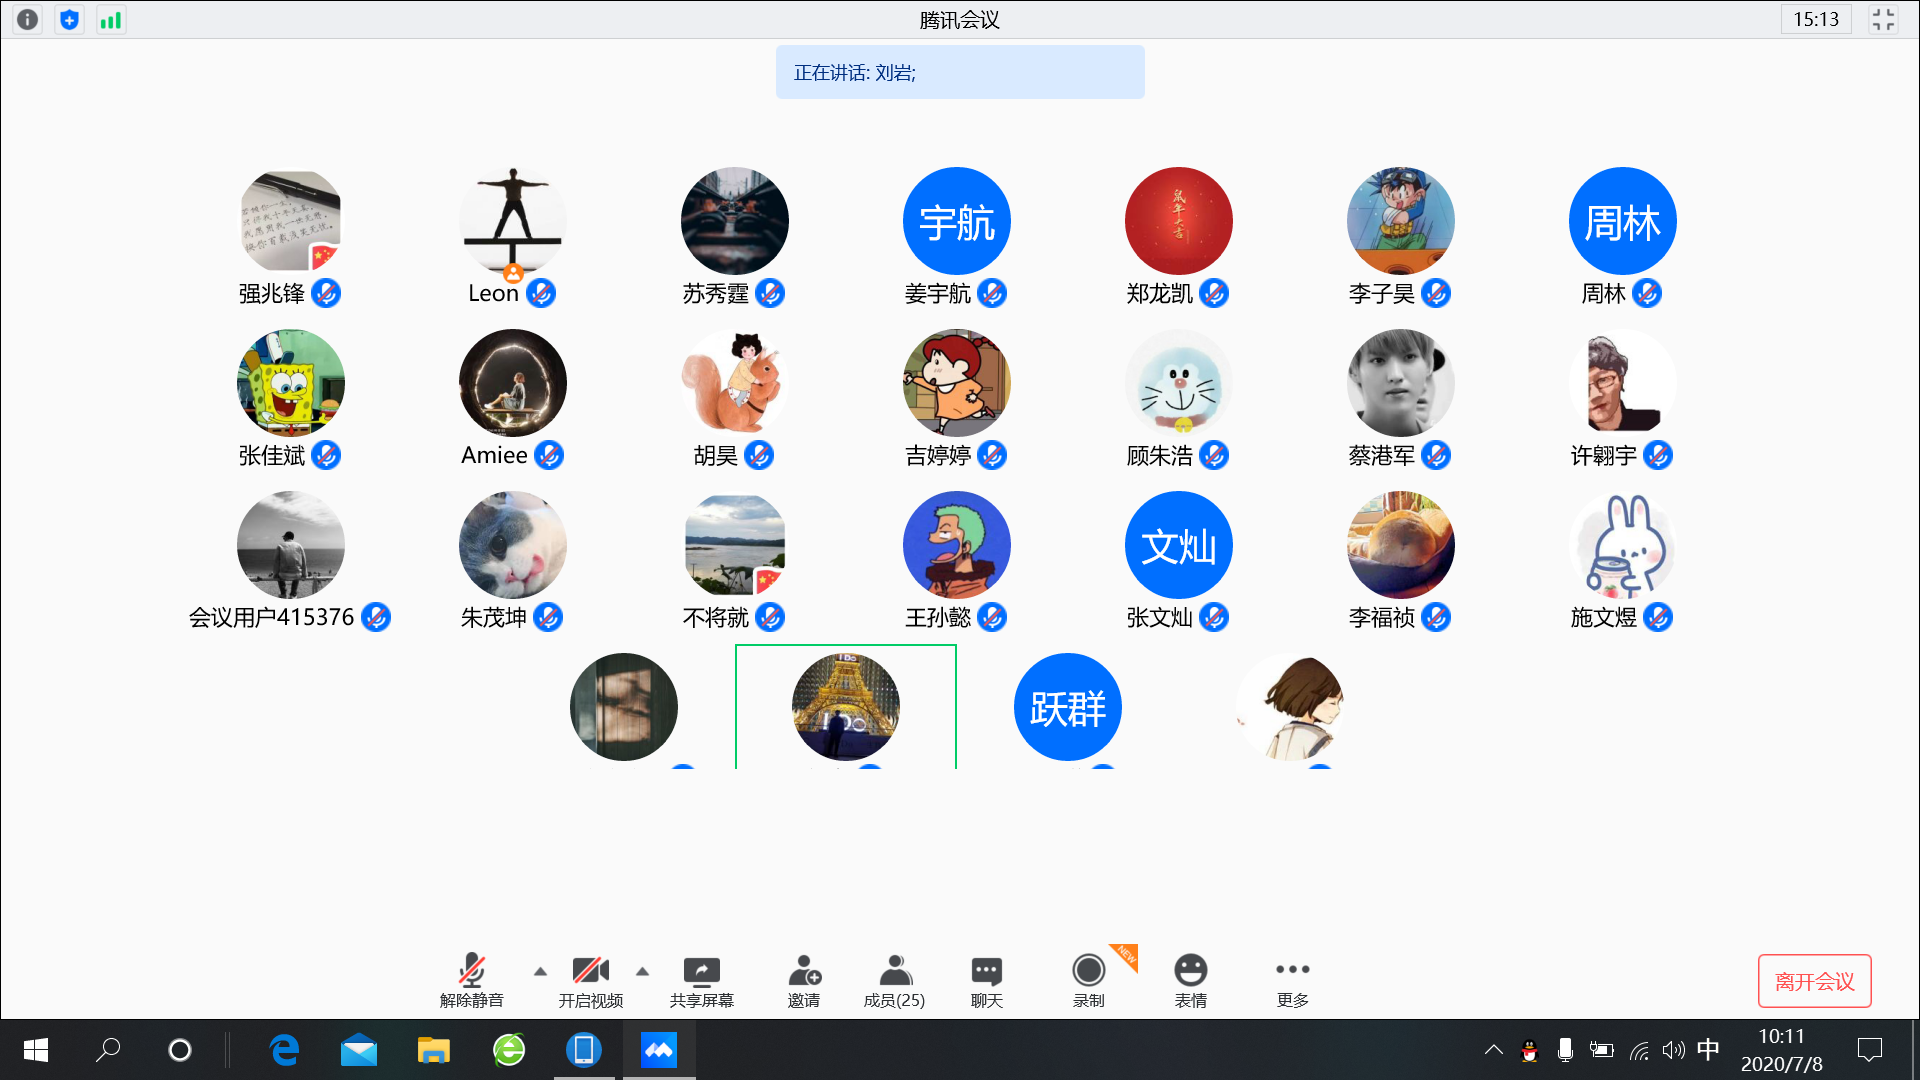Expand the video options arrow
Screen dimensions: 1920x1080
click(643, 971)
